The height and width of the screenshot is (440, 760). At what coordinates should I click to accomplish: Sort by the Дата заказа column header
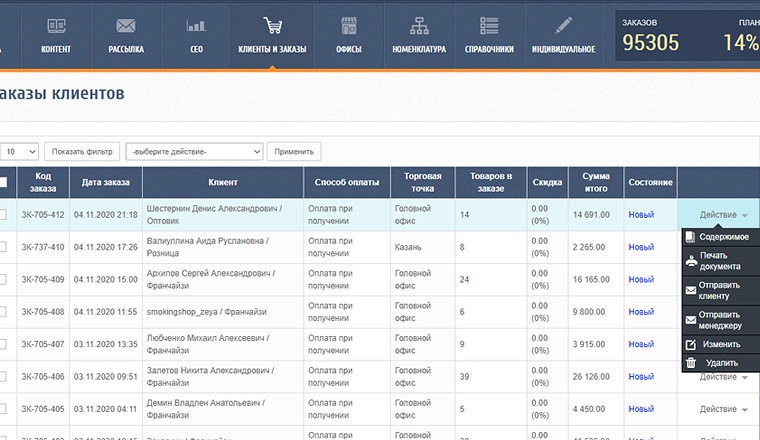pyautogui.click(x=106, y=182)
